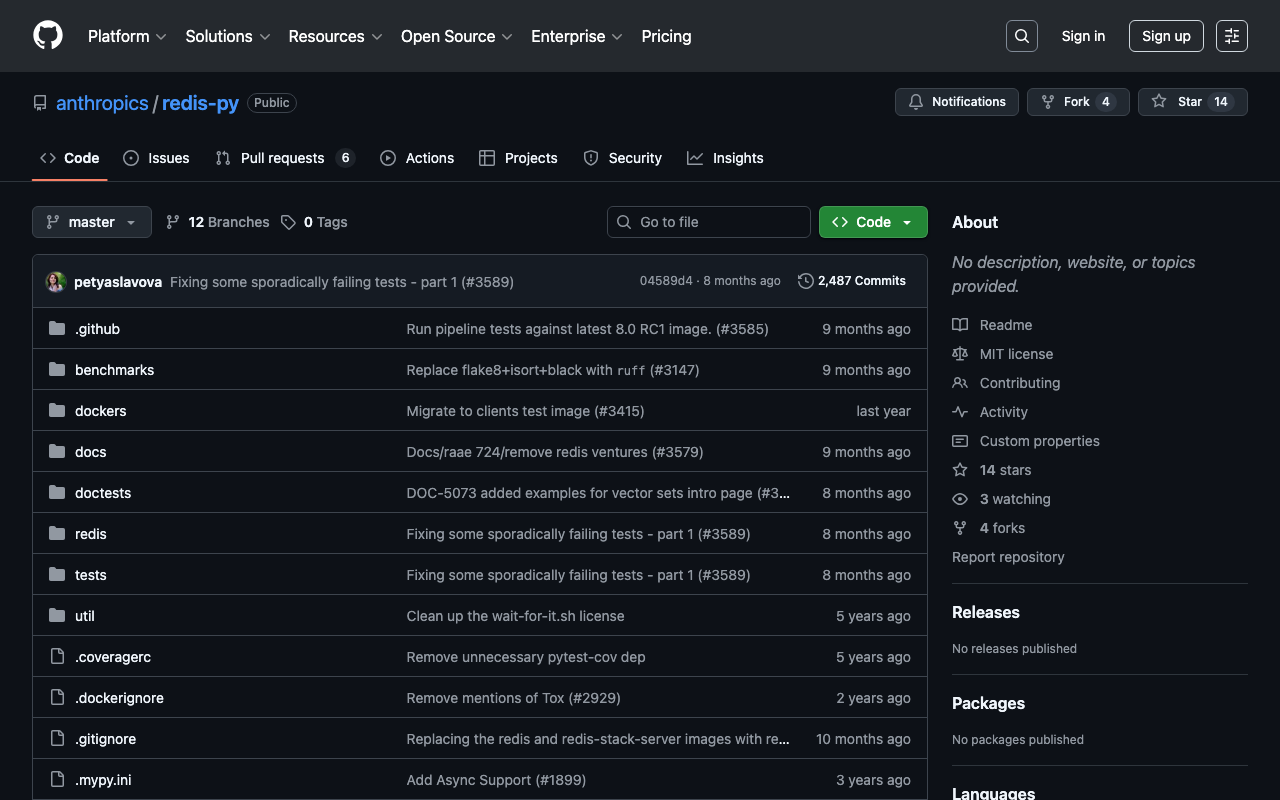The image size is (1280, 800).
Task: Click the petyaslavova avatar thumbnail
Action: 56,282
